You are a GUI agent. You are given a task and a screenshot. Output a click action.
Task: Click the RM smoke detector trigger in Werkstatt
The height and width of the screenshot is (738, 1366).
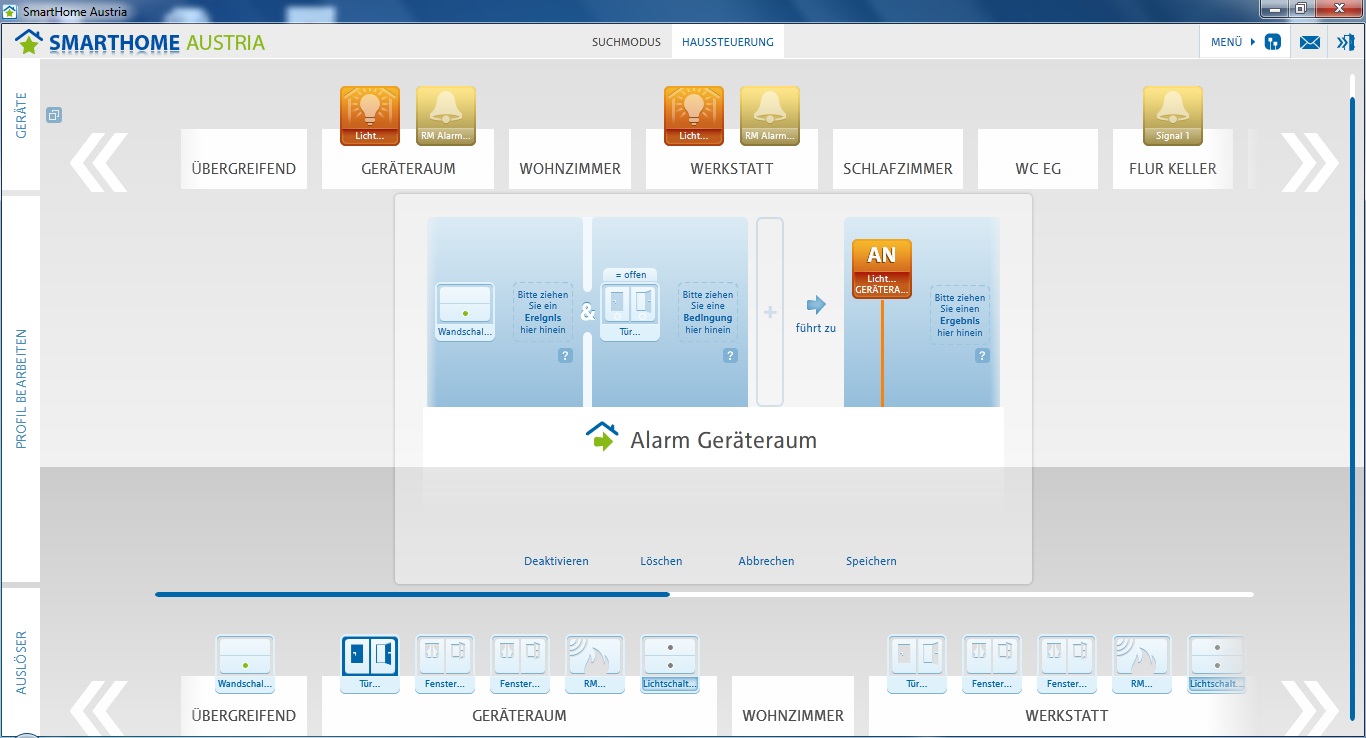tap(1142, 664)
